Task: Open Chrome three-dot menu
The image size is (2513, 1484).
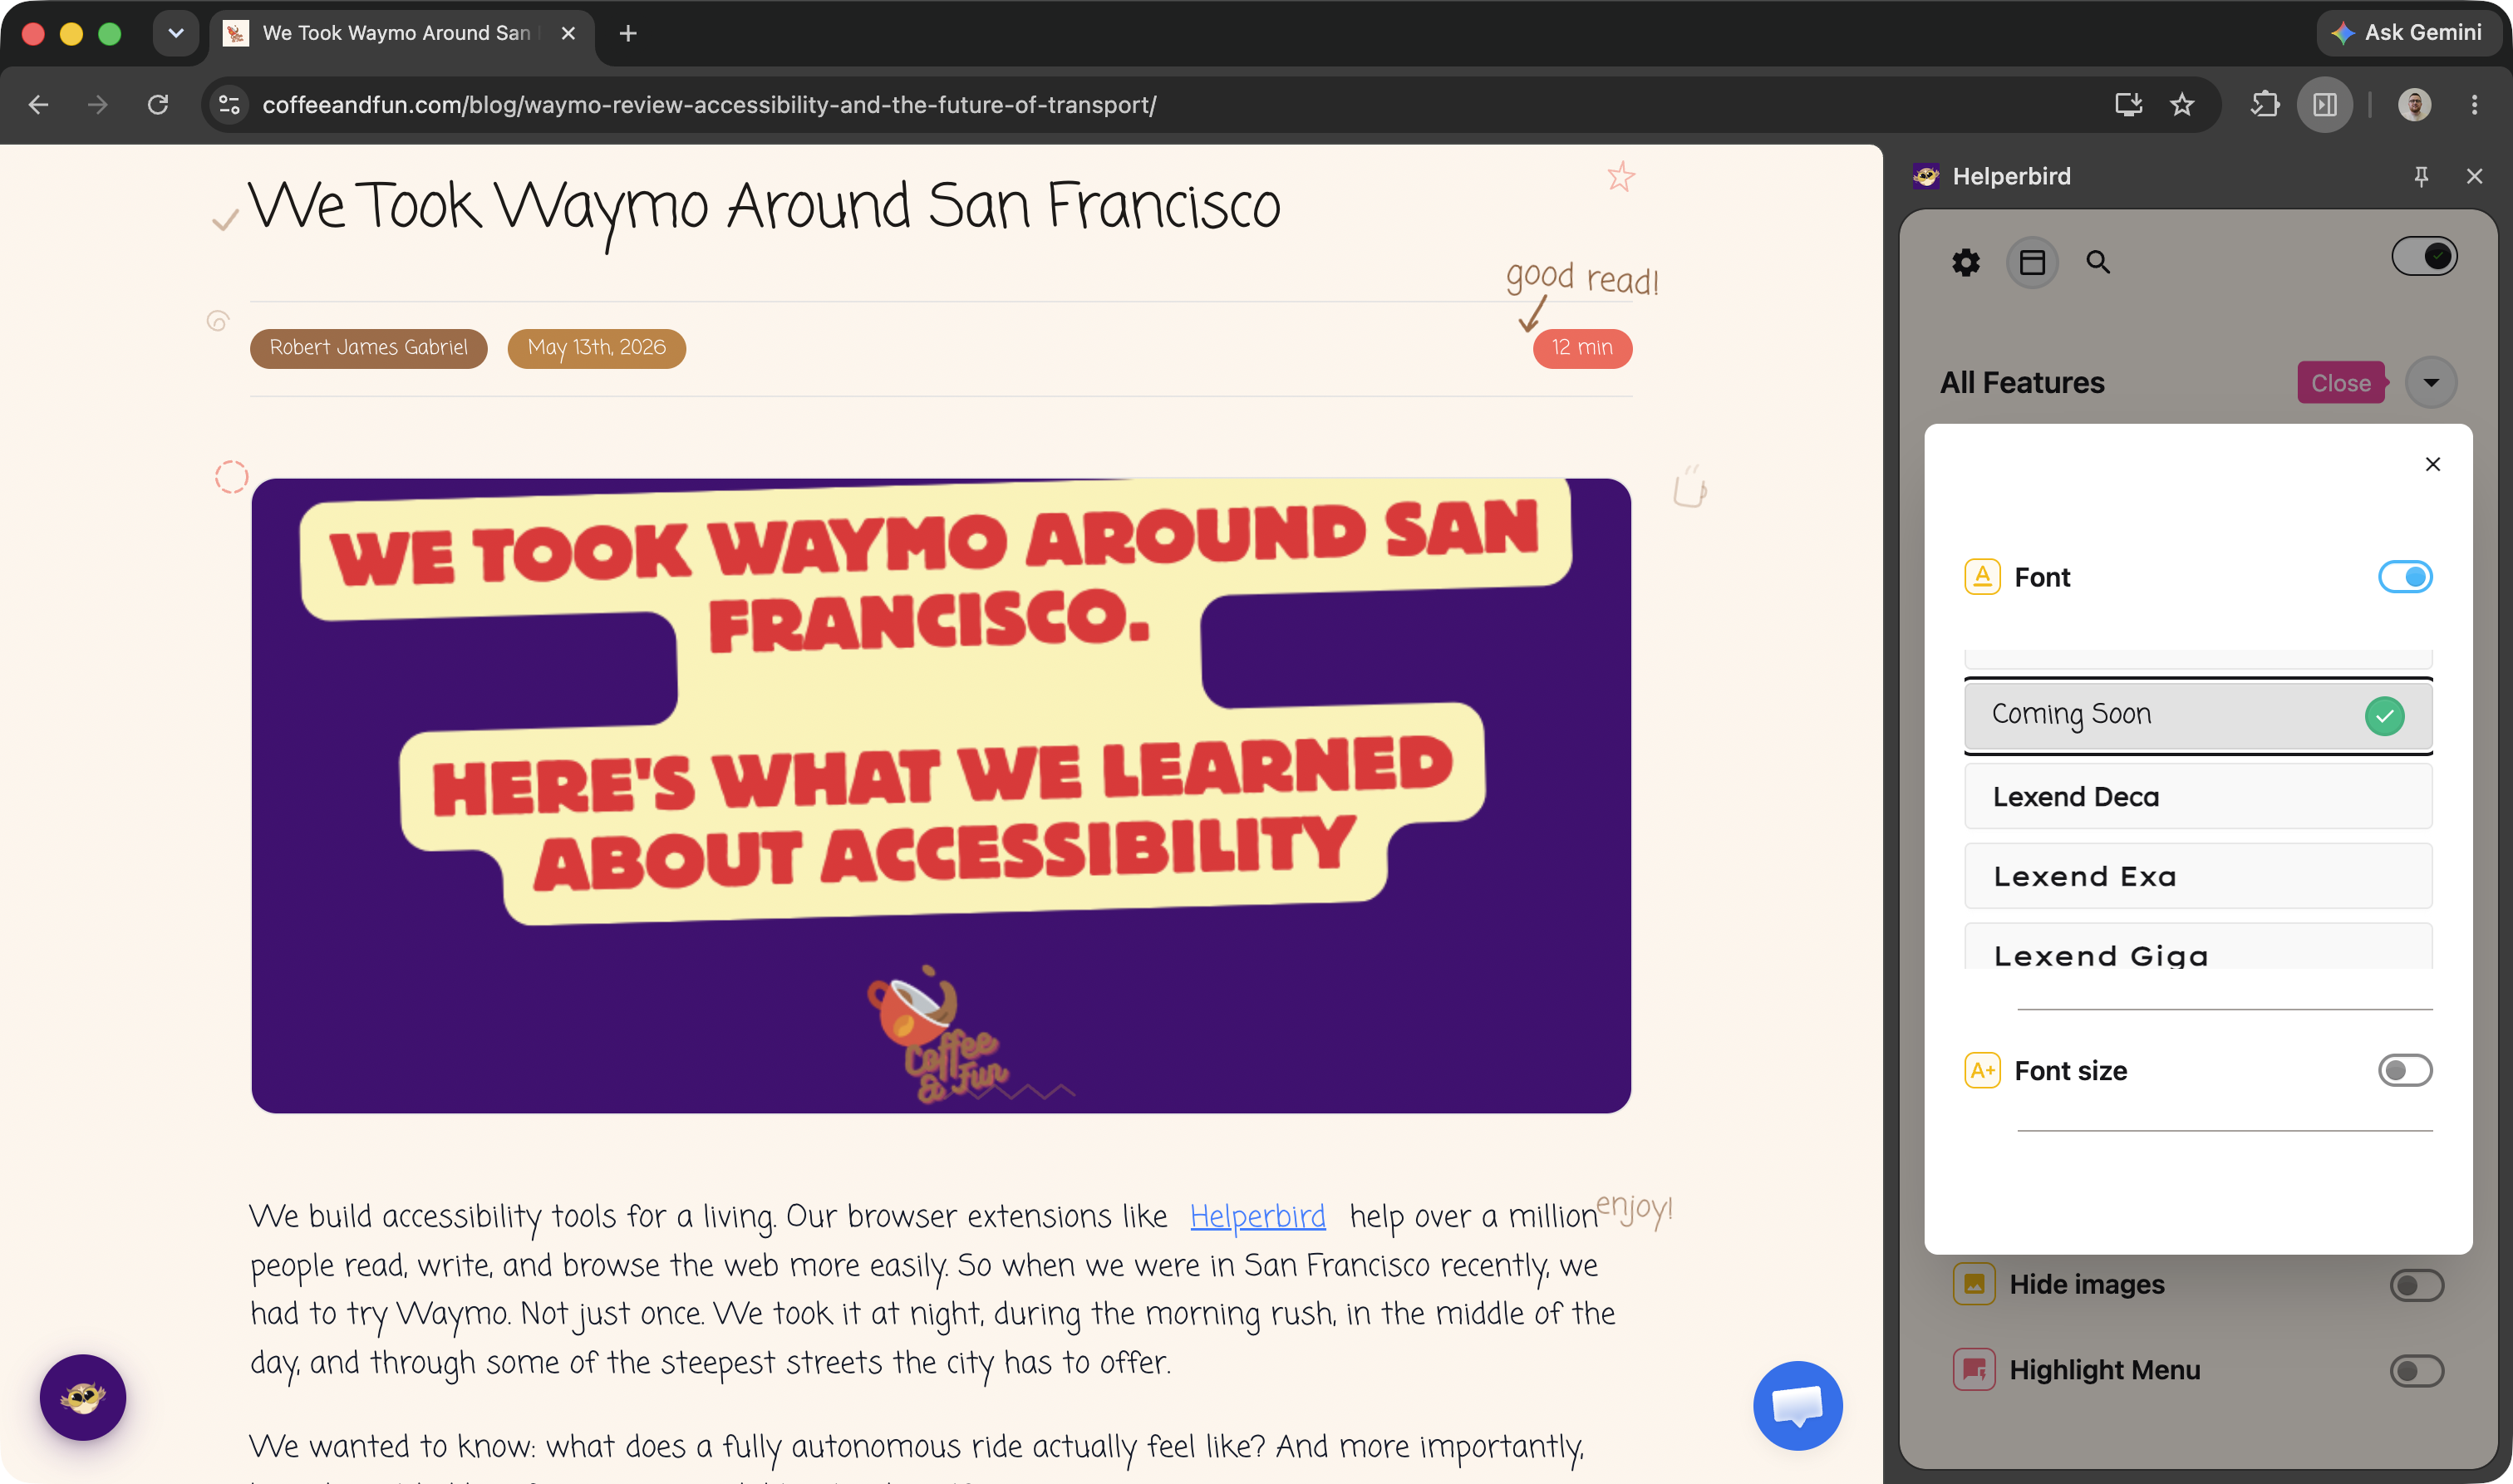Action: pos(2474,105)
